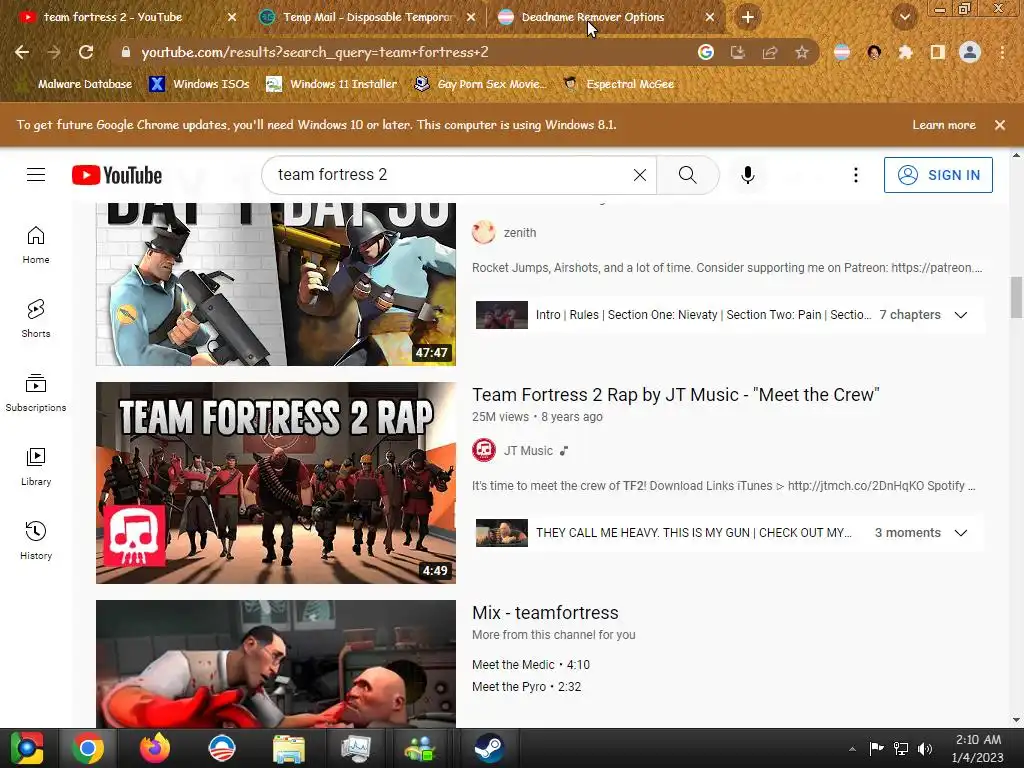This screenshot has height=768, width=1024.
Task: Bookmark this page with the star icon
Action: tap(802, 52)
